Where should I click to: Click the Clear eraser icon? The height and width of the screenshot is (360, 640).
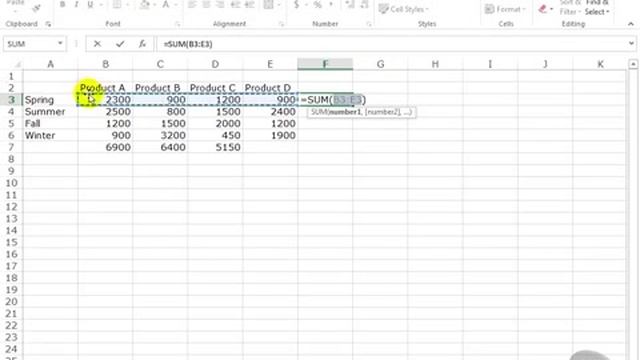click(x=542, y=9)
